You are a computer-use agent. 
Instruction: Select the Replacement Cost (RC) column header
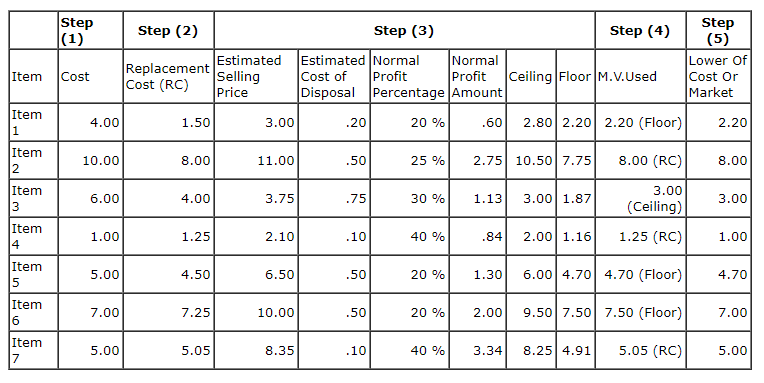(x=168, y=77)
